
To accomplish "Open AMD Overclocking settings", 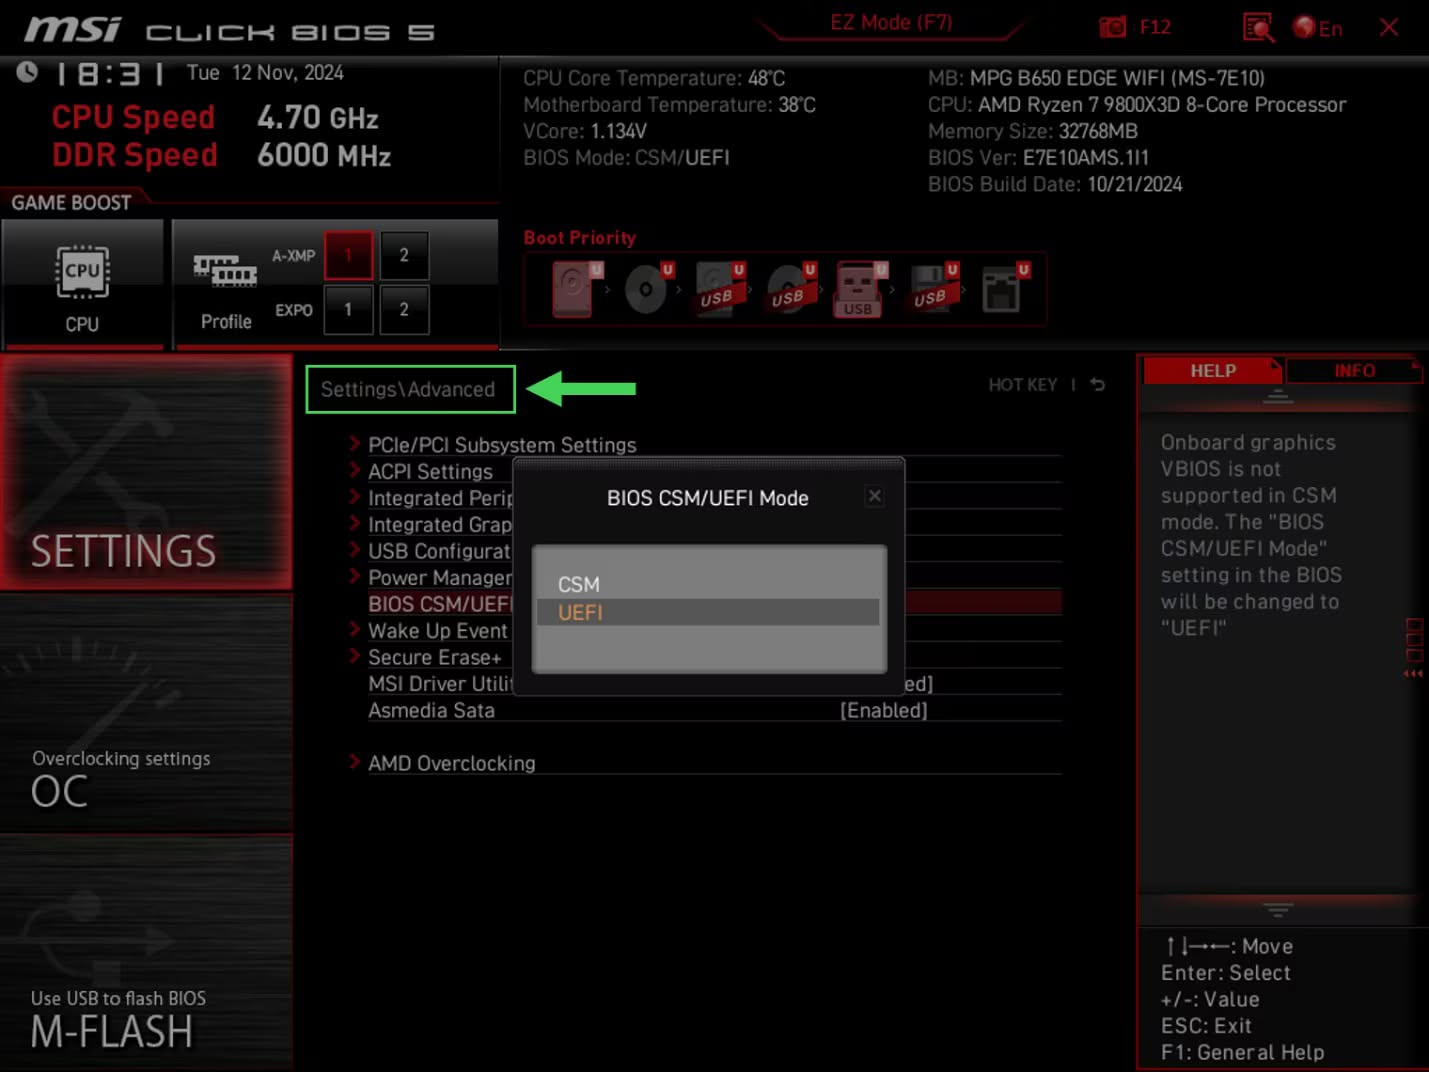I will click(x=452, y=763).
